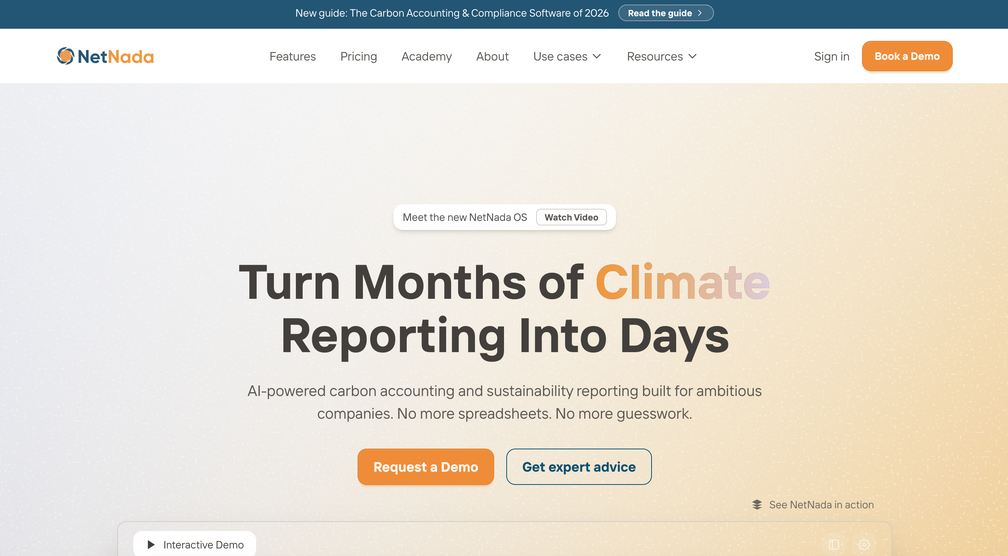The image size is (1008, 556).
Task: Expand the Use cases dropdown
Action: click(567, 57)
